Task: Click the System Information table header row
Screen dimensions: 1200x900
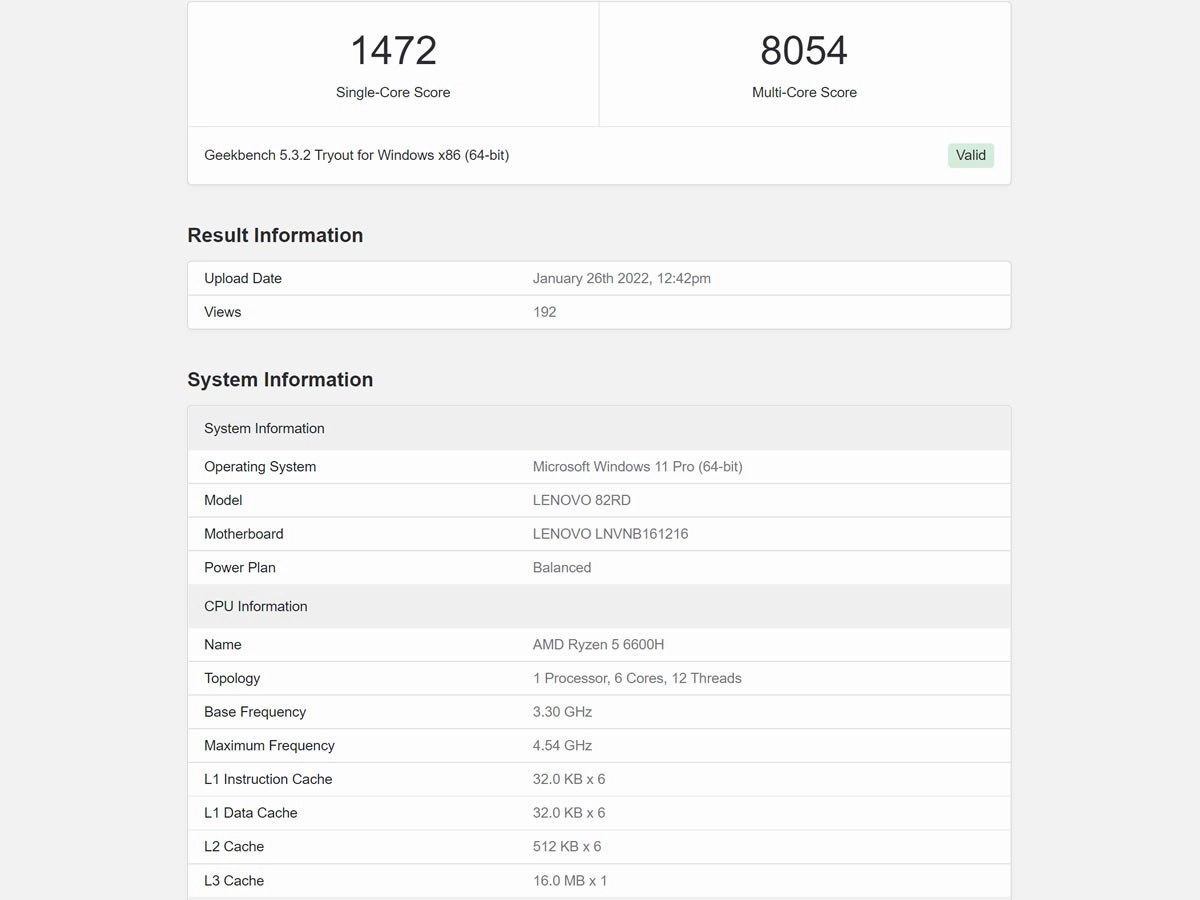Action: click(x=599, y=428)
